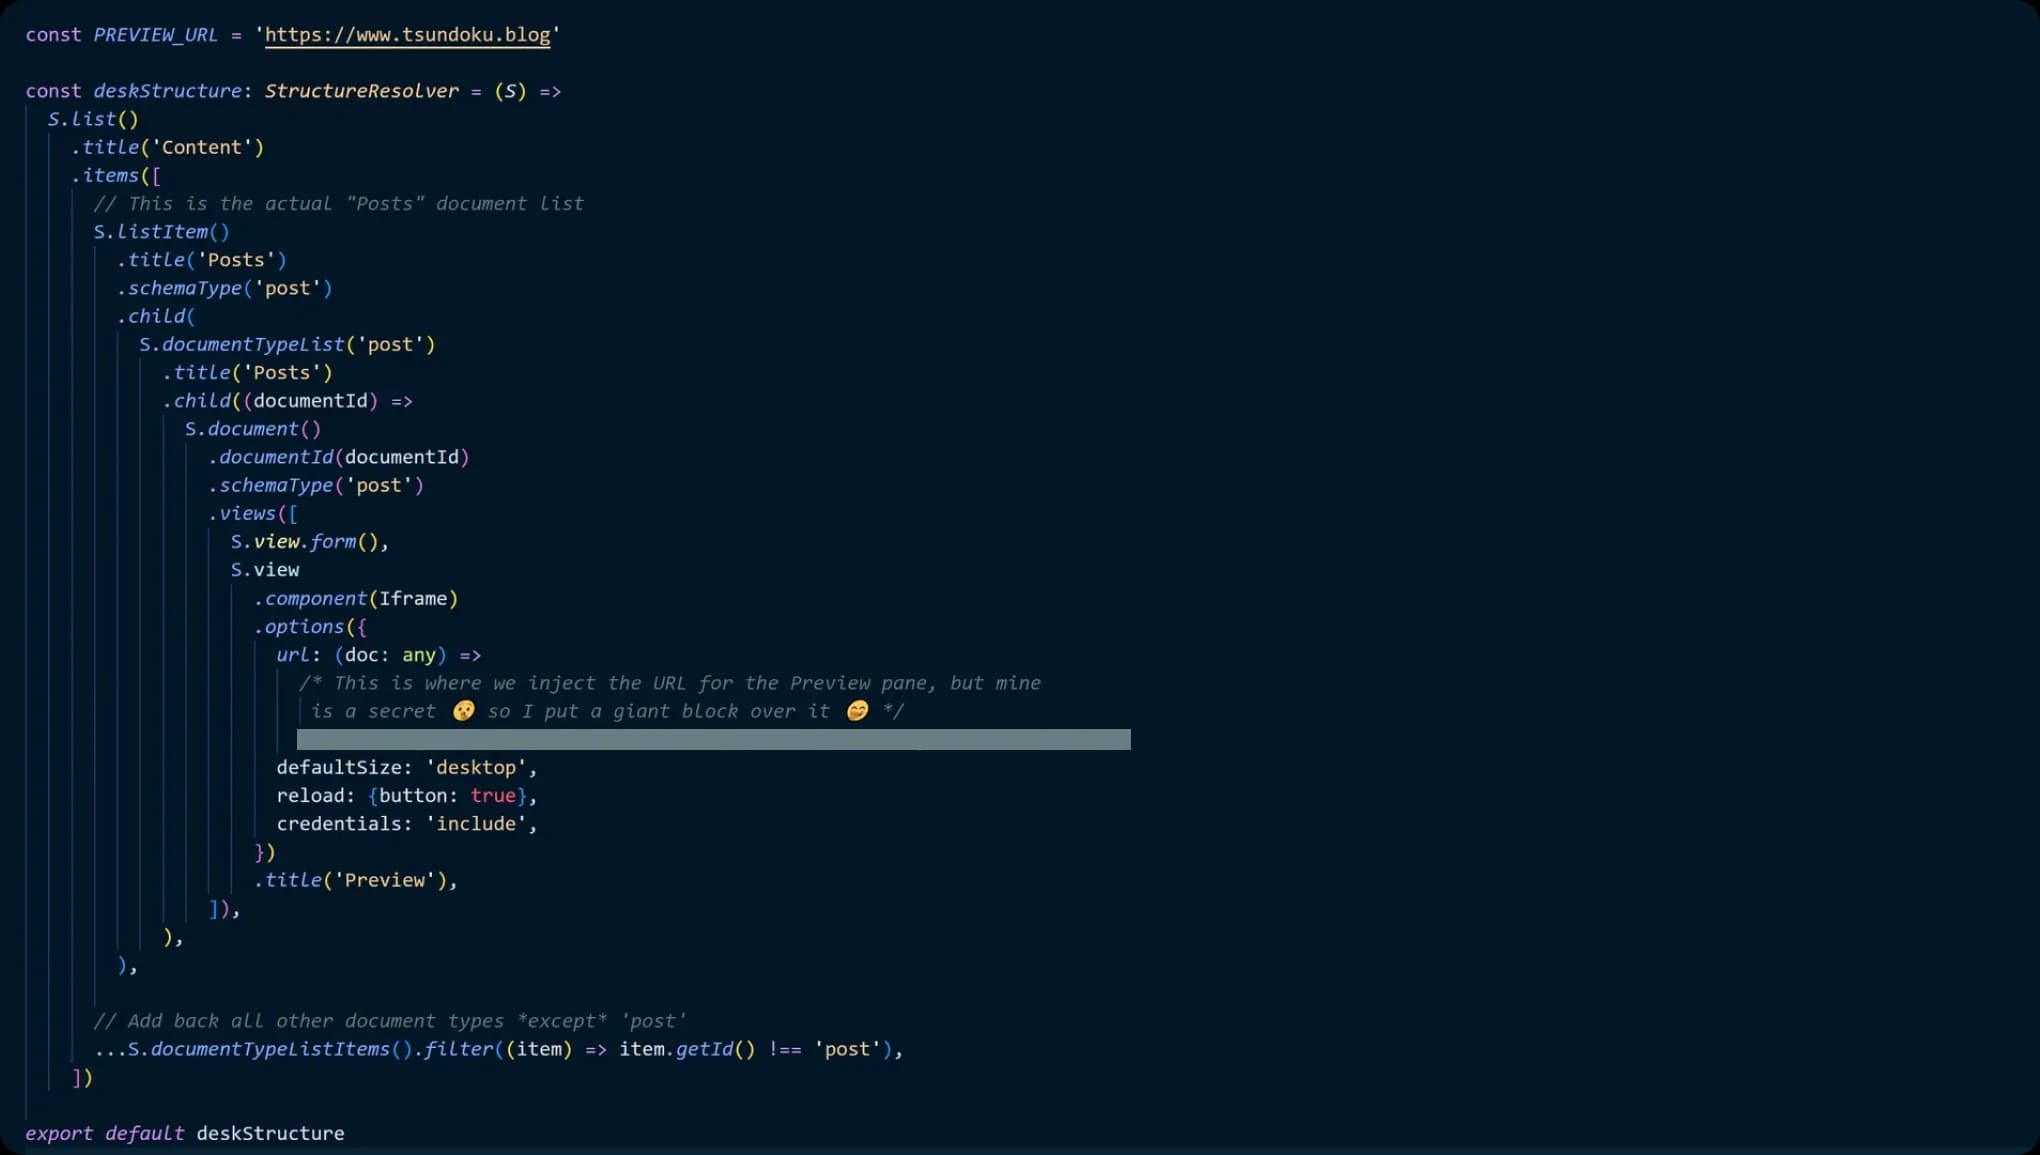2040x1155 pixels.
Task: Click the StructureResolver type annotation
Action: tap(361, 91)
